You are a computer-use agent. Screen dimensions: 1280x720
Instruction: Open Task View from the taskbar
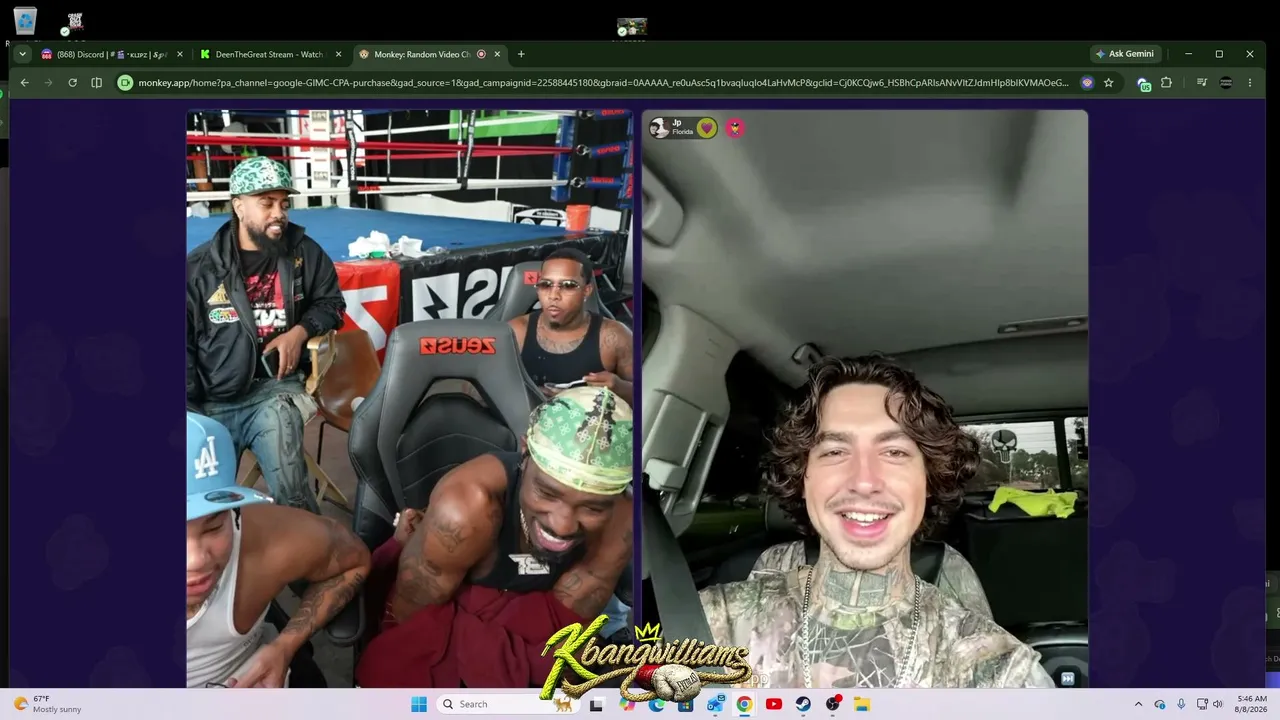coord(596,704)
